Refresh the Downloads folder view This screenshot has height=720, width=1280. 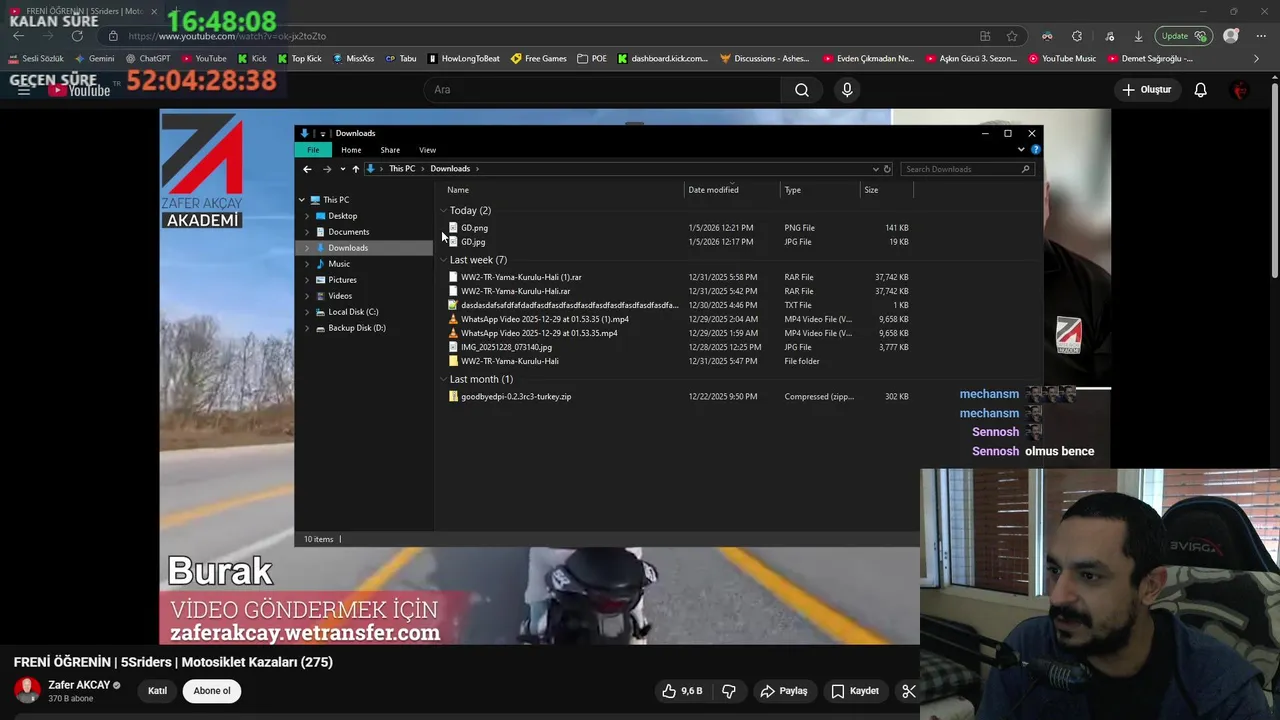click(x=887, y=169)
